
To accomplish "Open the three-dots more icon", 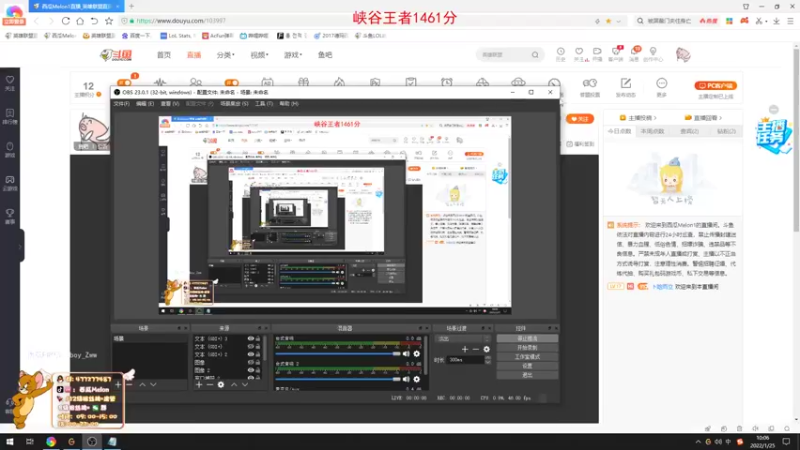I will click(x=661, y=83).
